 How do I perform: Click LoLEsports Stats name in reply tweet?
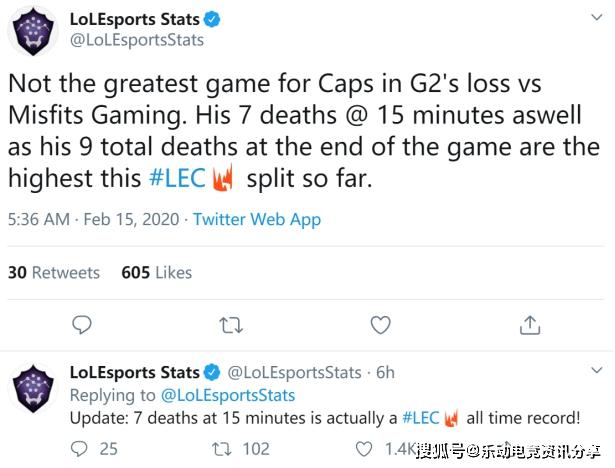point(132,373)
